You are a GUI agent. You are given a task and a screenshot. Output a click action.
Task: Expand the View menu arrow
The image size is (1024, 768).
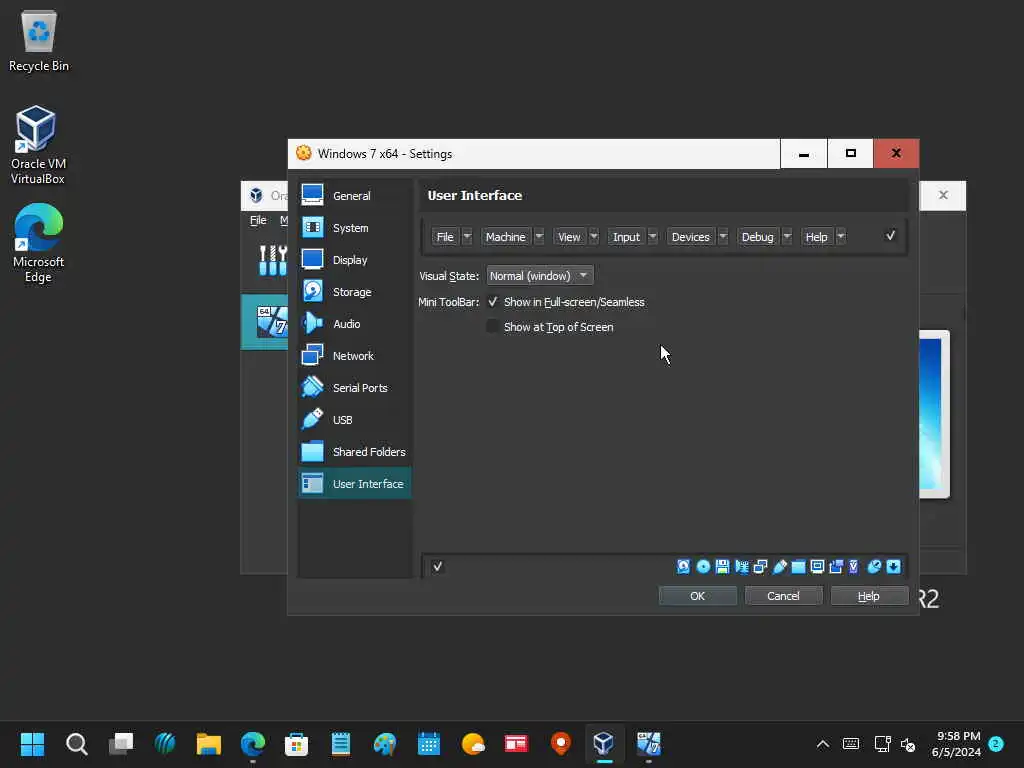594,236
